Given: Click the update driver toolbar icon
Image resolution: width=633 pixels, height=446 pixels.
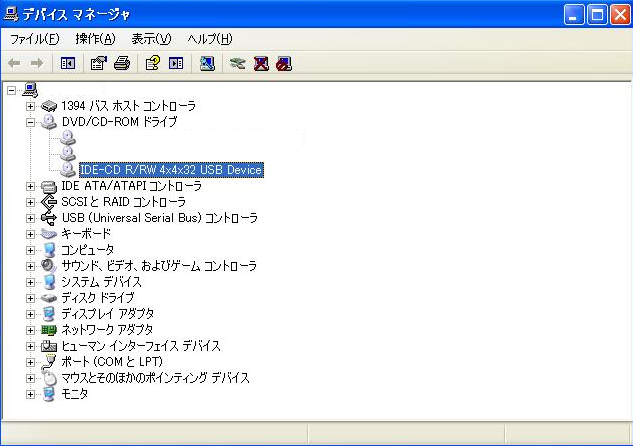Looking at the screenshot, I should tap(237, 63).
